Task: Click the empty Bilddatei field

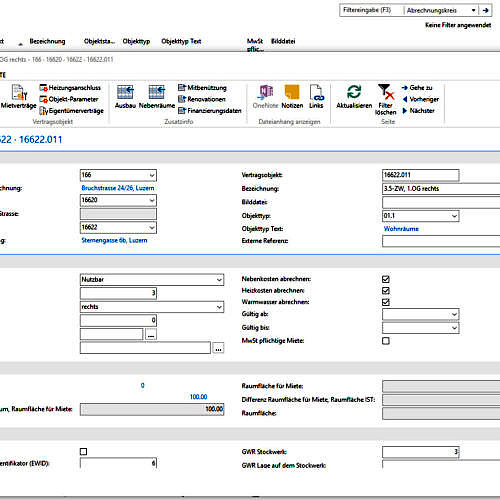Action: click(441, 202)
